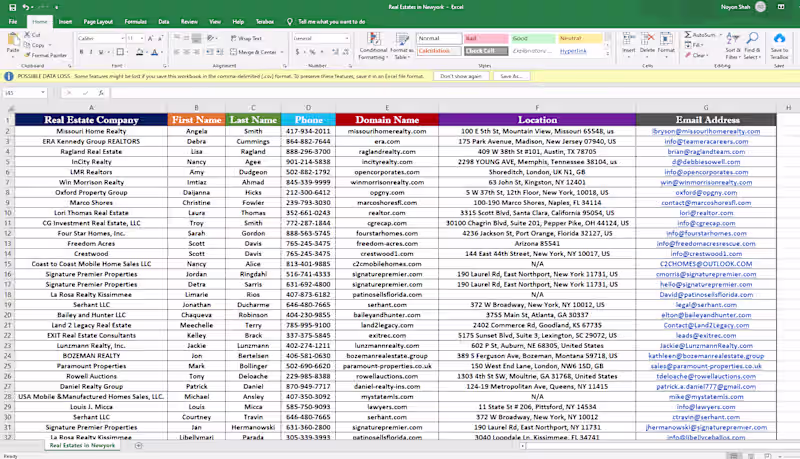This screenshot has width=800, height=459.
Task: Increase font size with the larger A icon
Action: coord(151,38)
